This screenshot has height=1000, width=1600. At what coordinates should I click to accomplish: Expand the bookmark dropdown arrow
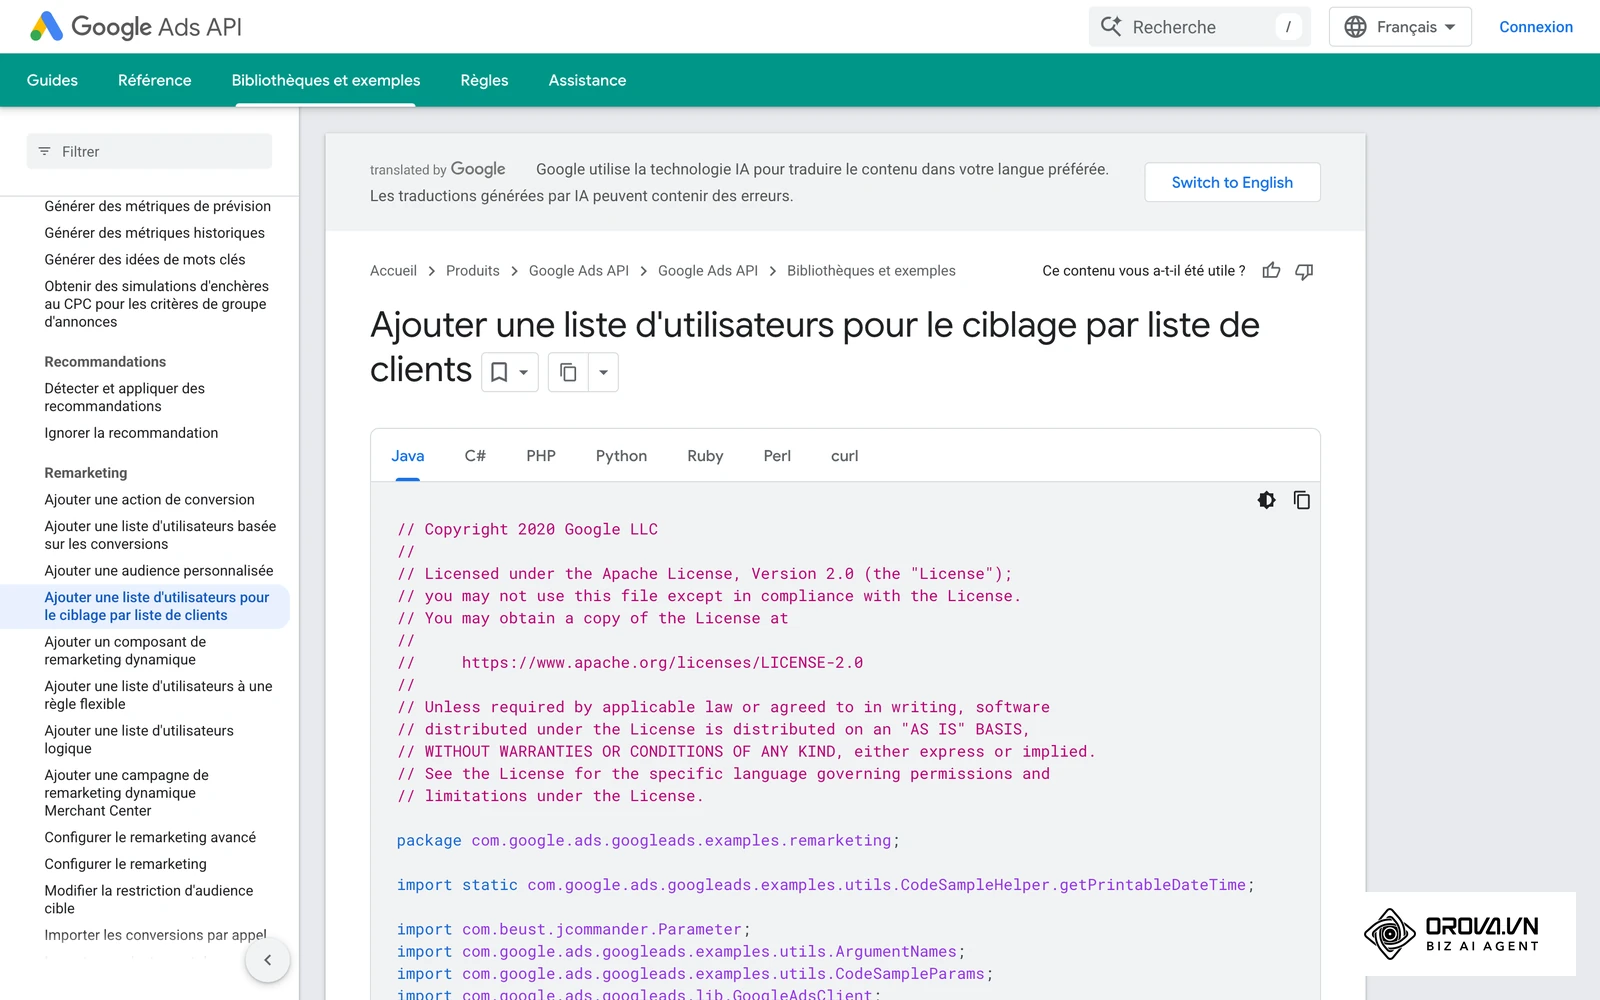pyautogui.click(x=523, y=372)
